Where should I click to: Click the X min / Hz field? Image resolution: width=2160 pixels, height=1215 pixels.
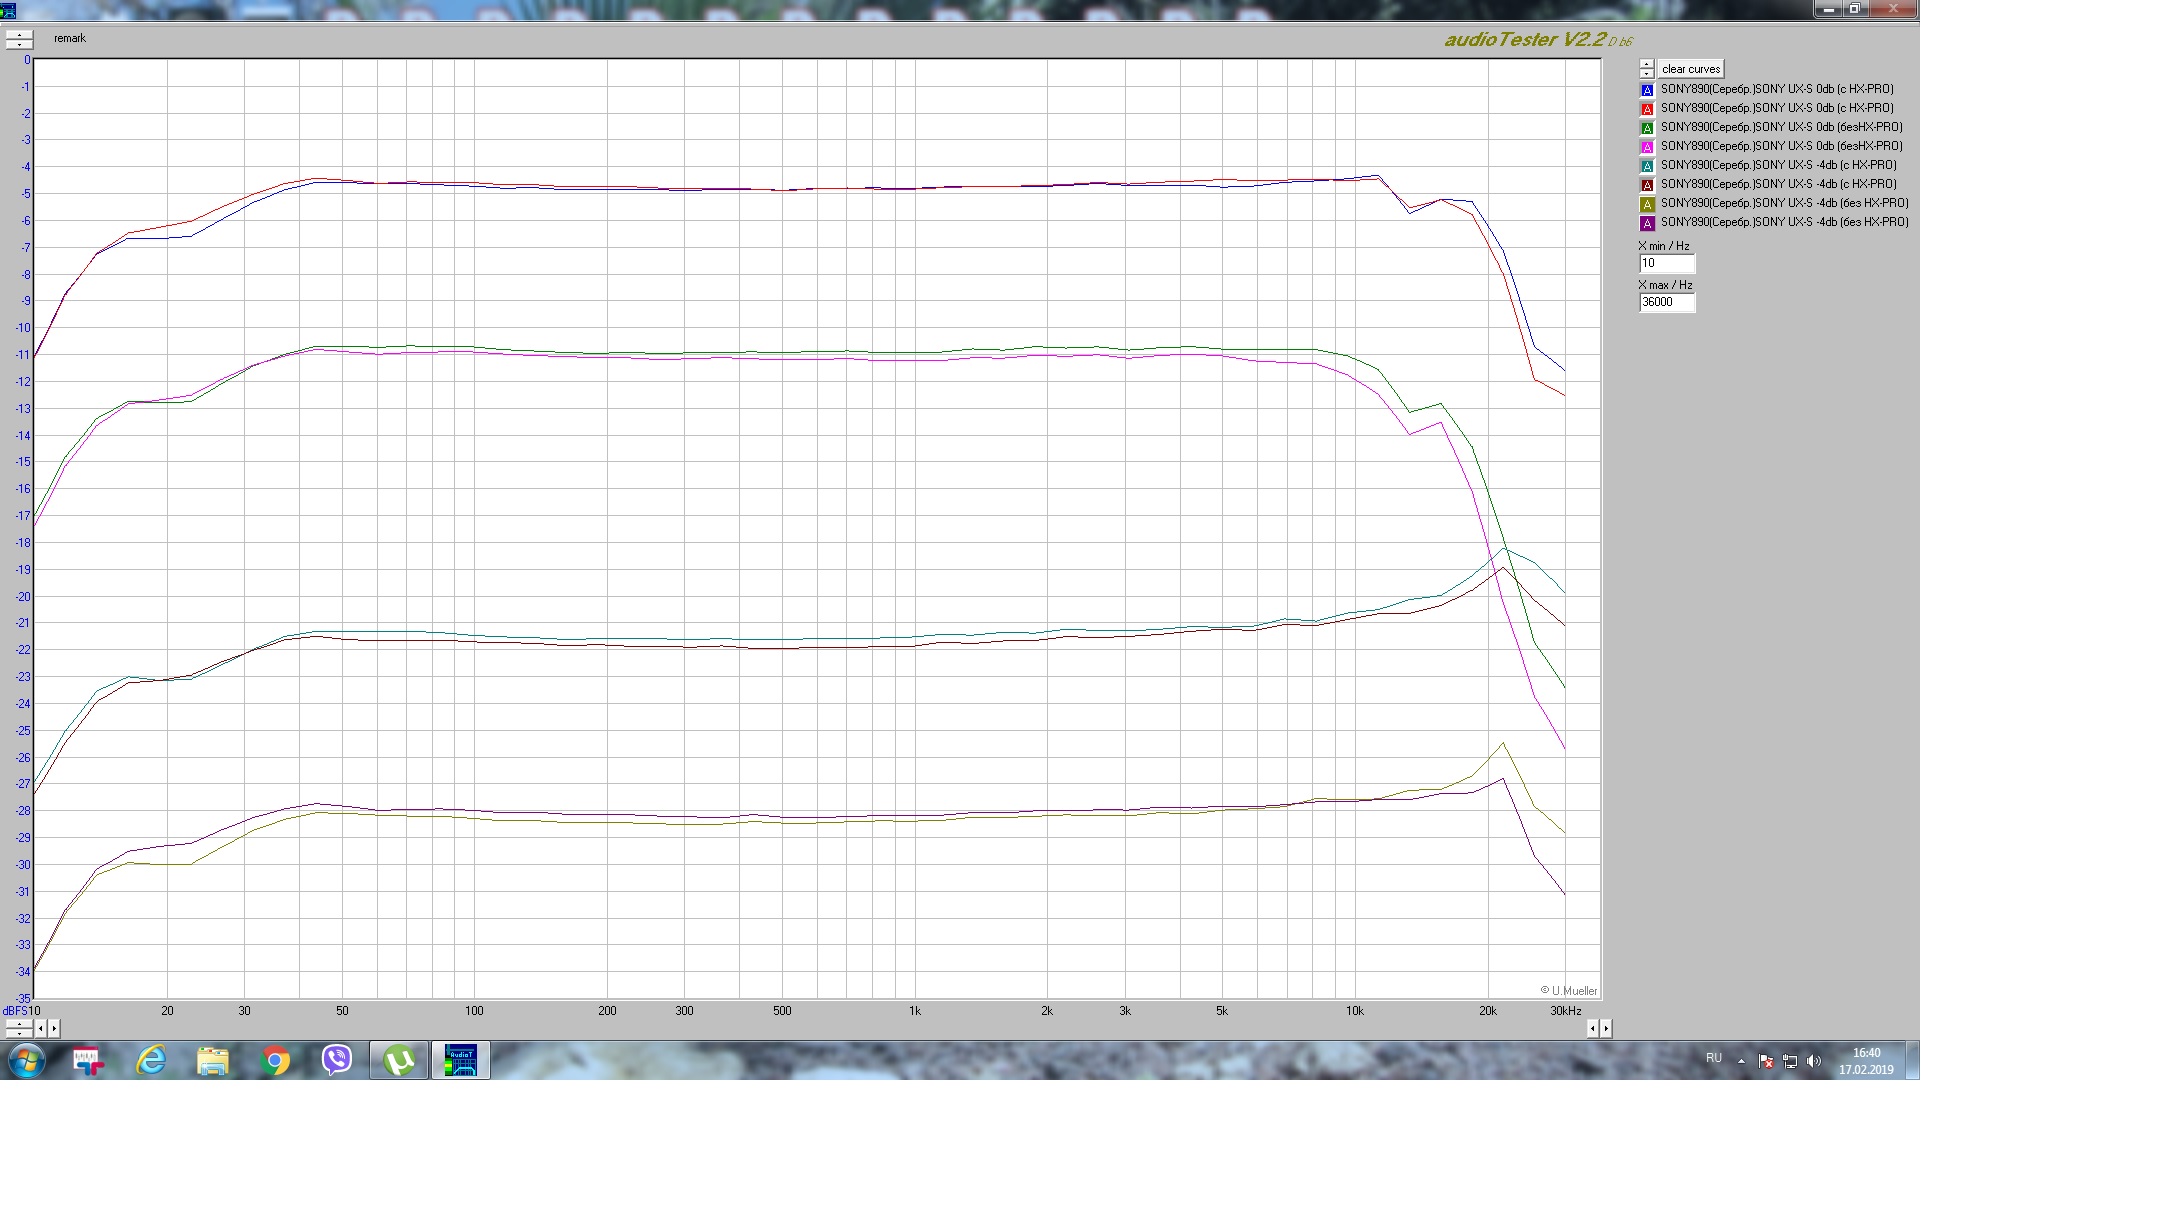[x=1666, y=264]
